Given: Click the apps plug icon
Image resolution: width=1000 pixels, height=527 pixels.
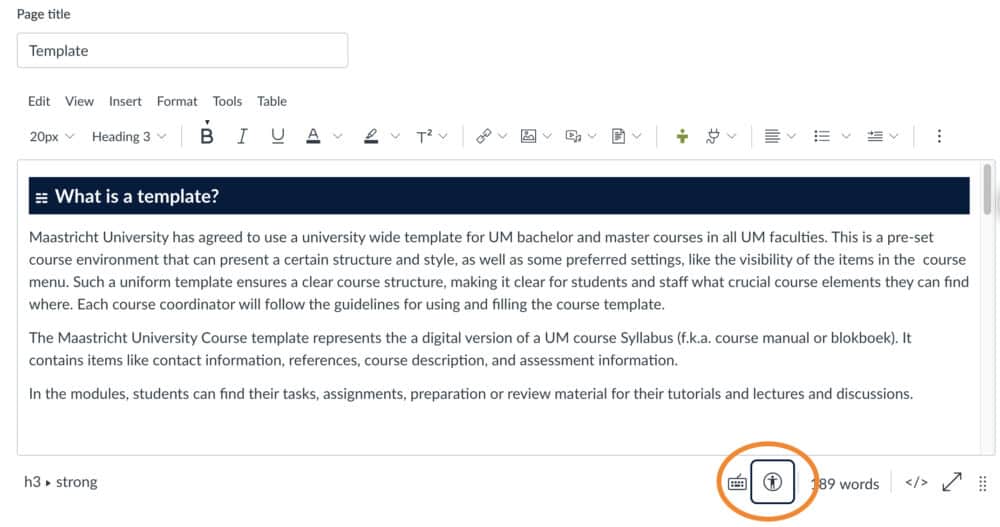Looking at the screenshot, I should click(x=713, y=136).
